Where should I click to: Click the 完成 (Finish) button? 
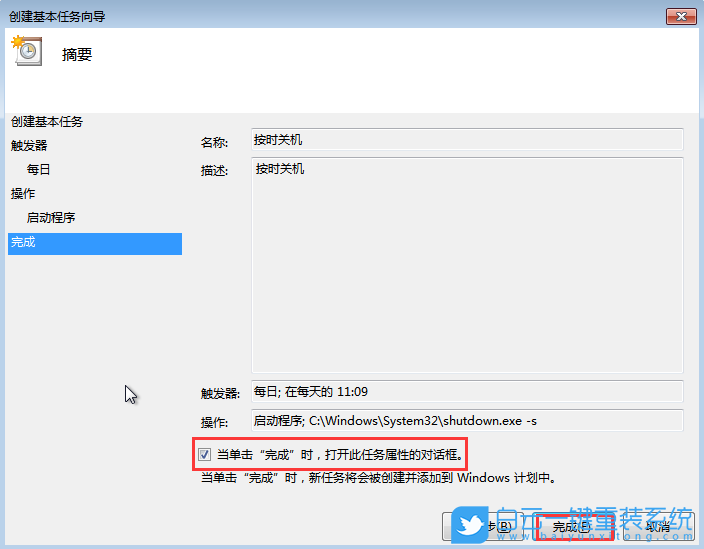pyautogui.click(x=574, y=526)
